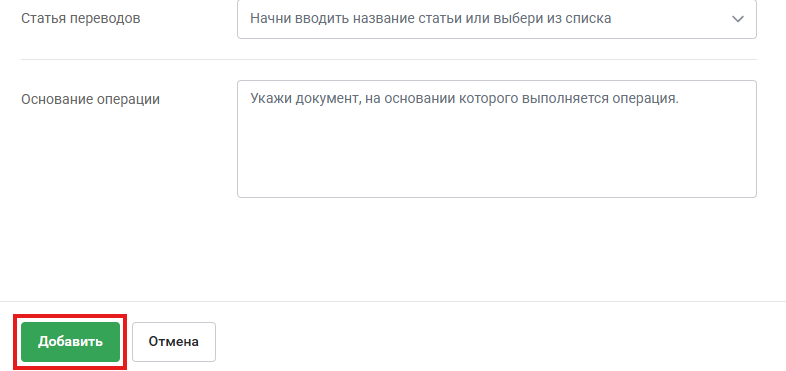Click the red-outlined Добавить button
The image size is (786, 371).
(x=70, y=342)
